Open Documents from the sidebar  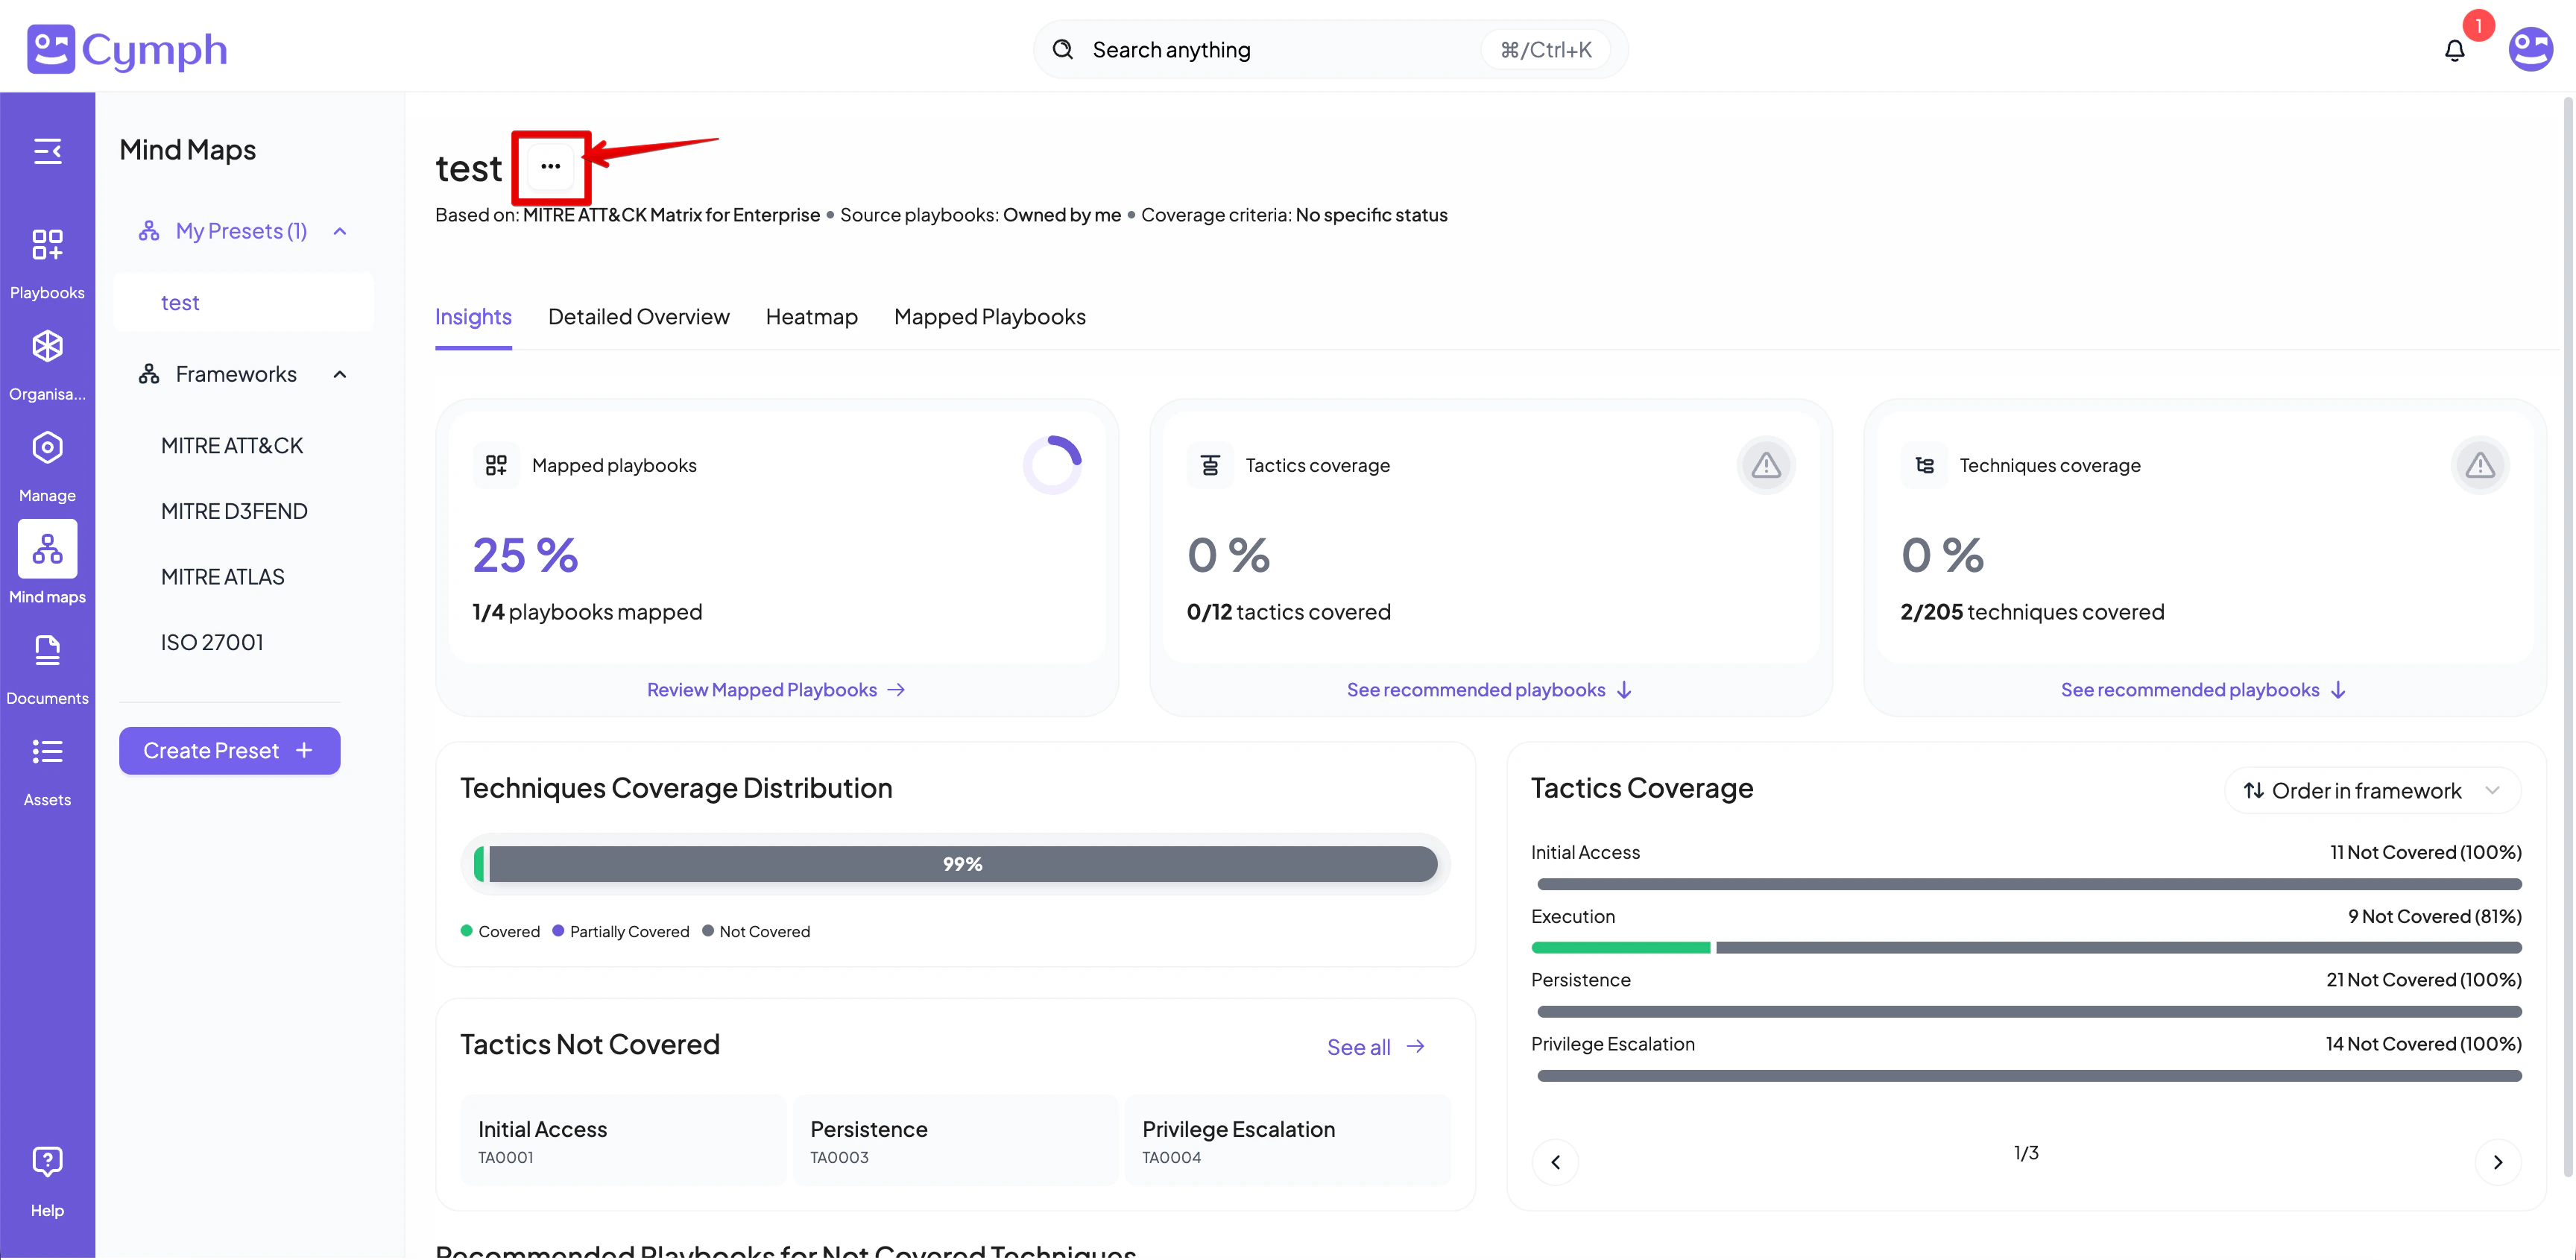[x=47, y=670]
